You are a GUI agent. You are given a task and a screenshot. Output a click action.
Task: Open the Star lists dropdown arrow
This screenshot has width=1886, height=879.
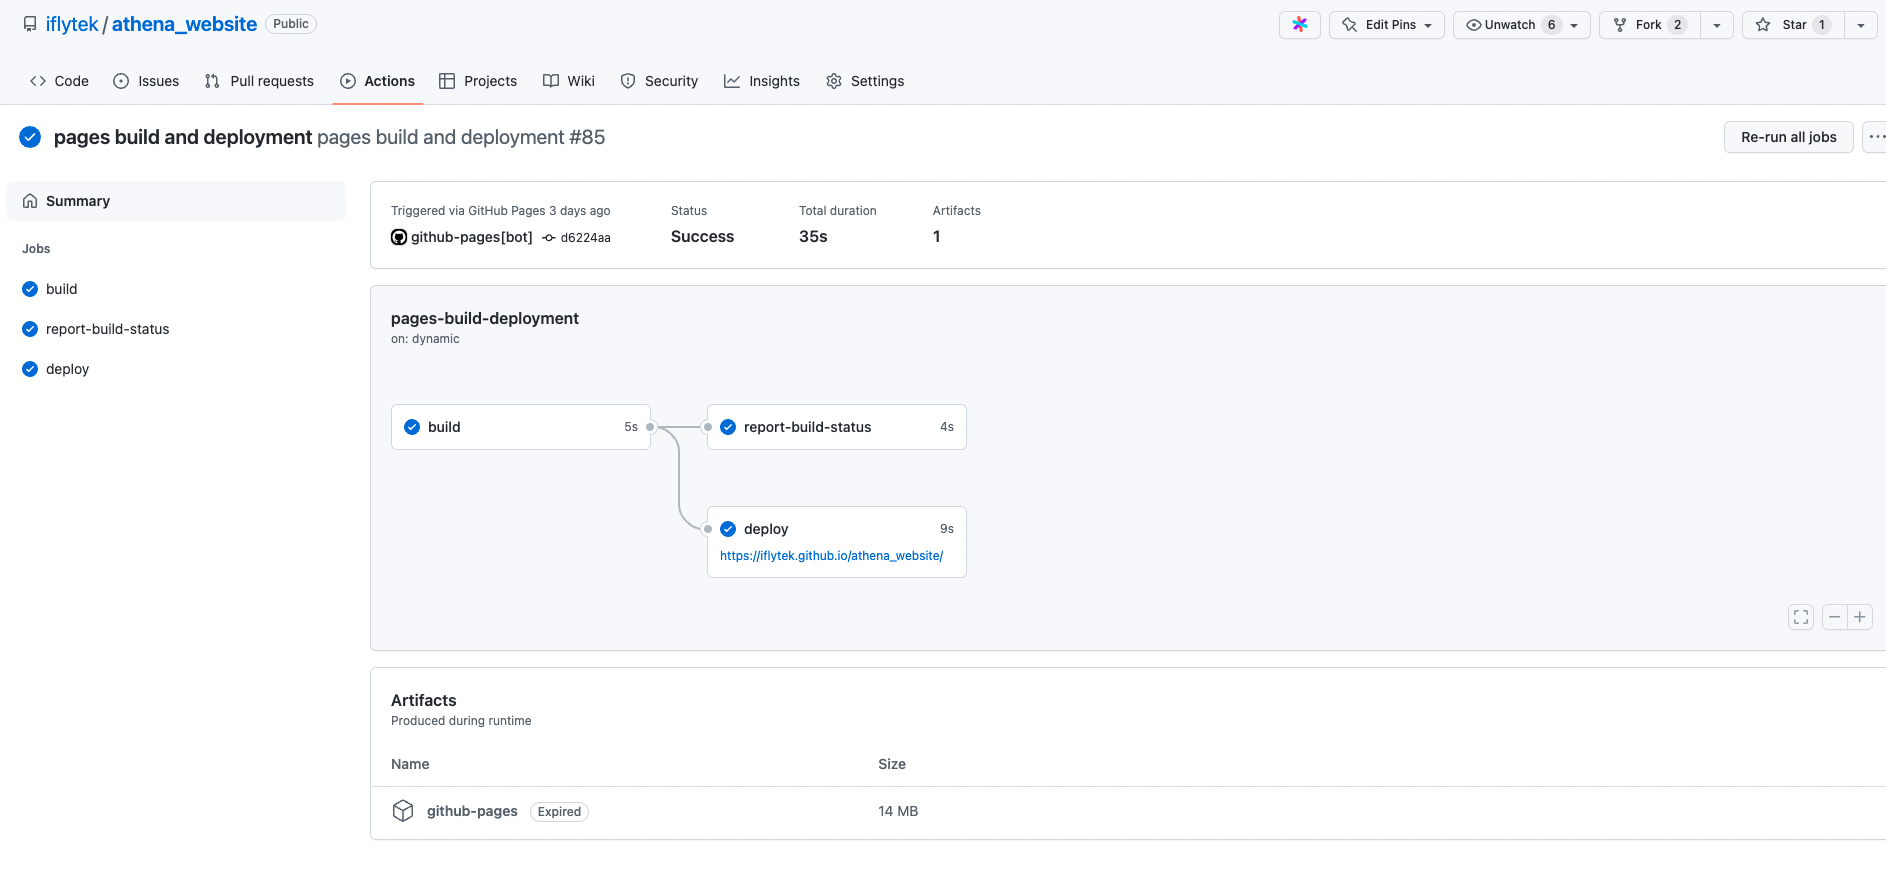coord(1861,25)
